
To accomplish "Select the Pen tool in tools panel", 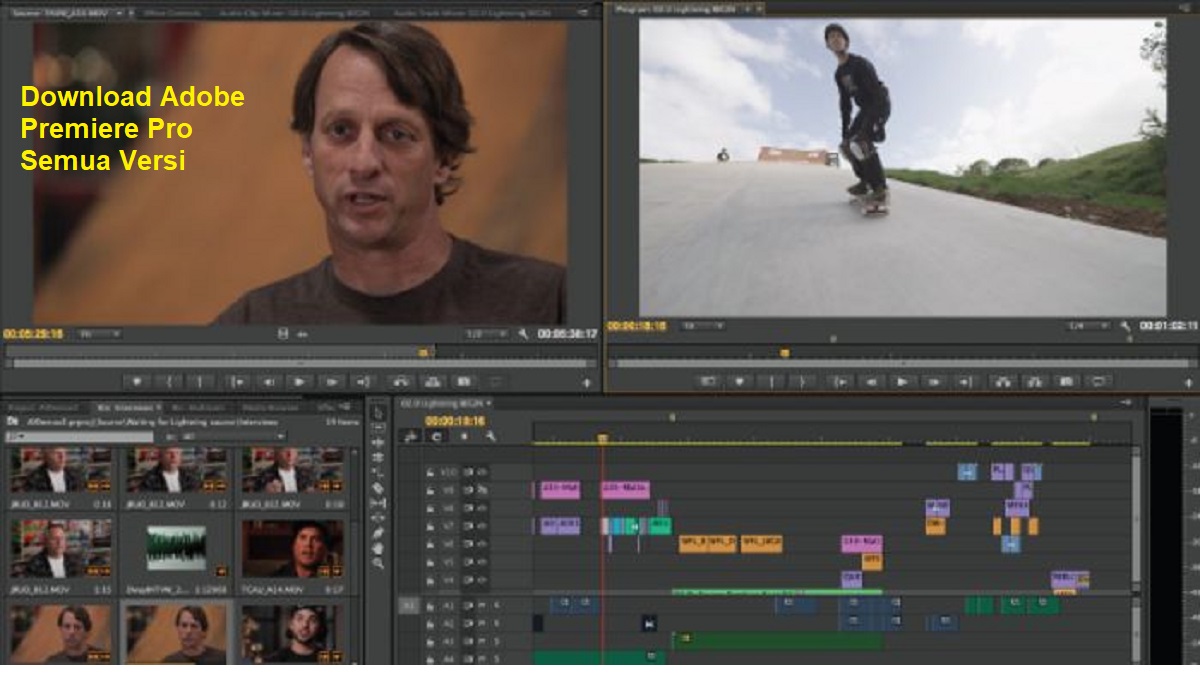I will [378, 533].
